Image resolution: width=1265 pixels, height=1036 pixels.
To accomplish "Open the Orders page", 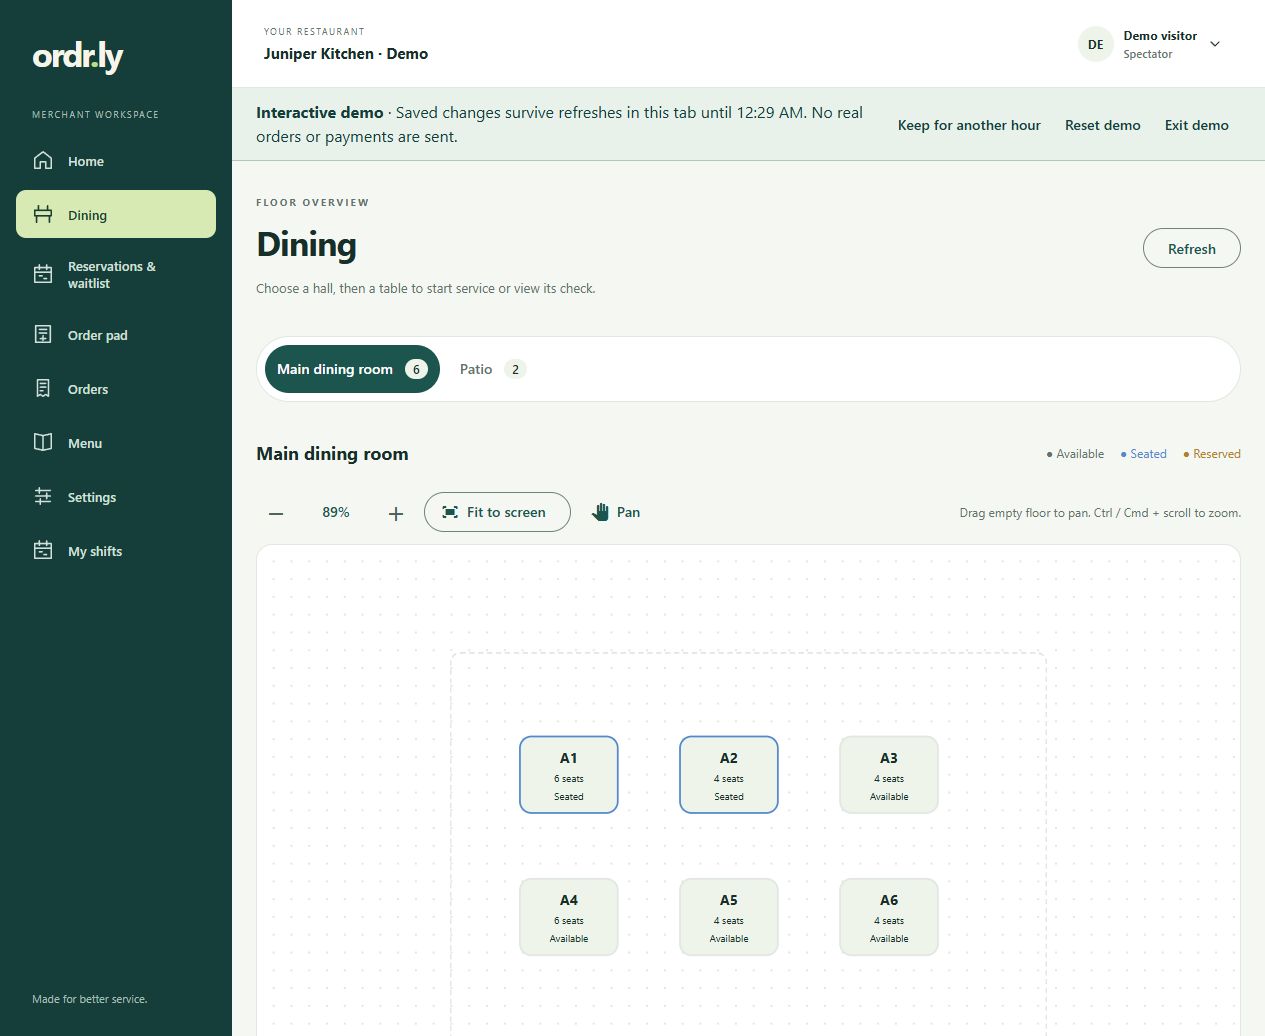I will [116, 389].
